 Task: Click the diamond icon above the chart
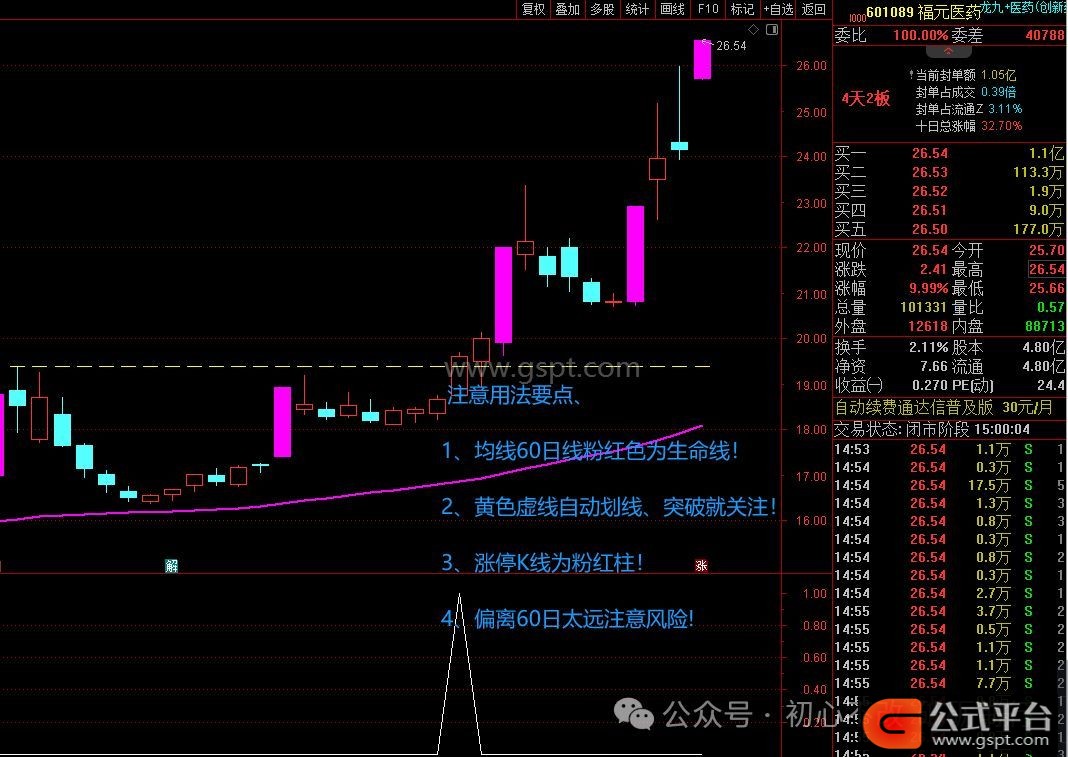pos(754,30)
